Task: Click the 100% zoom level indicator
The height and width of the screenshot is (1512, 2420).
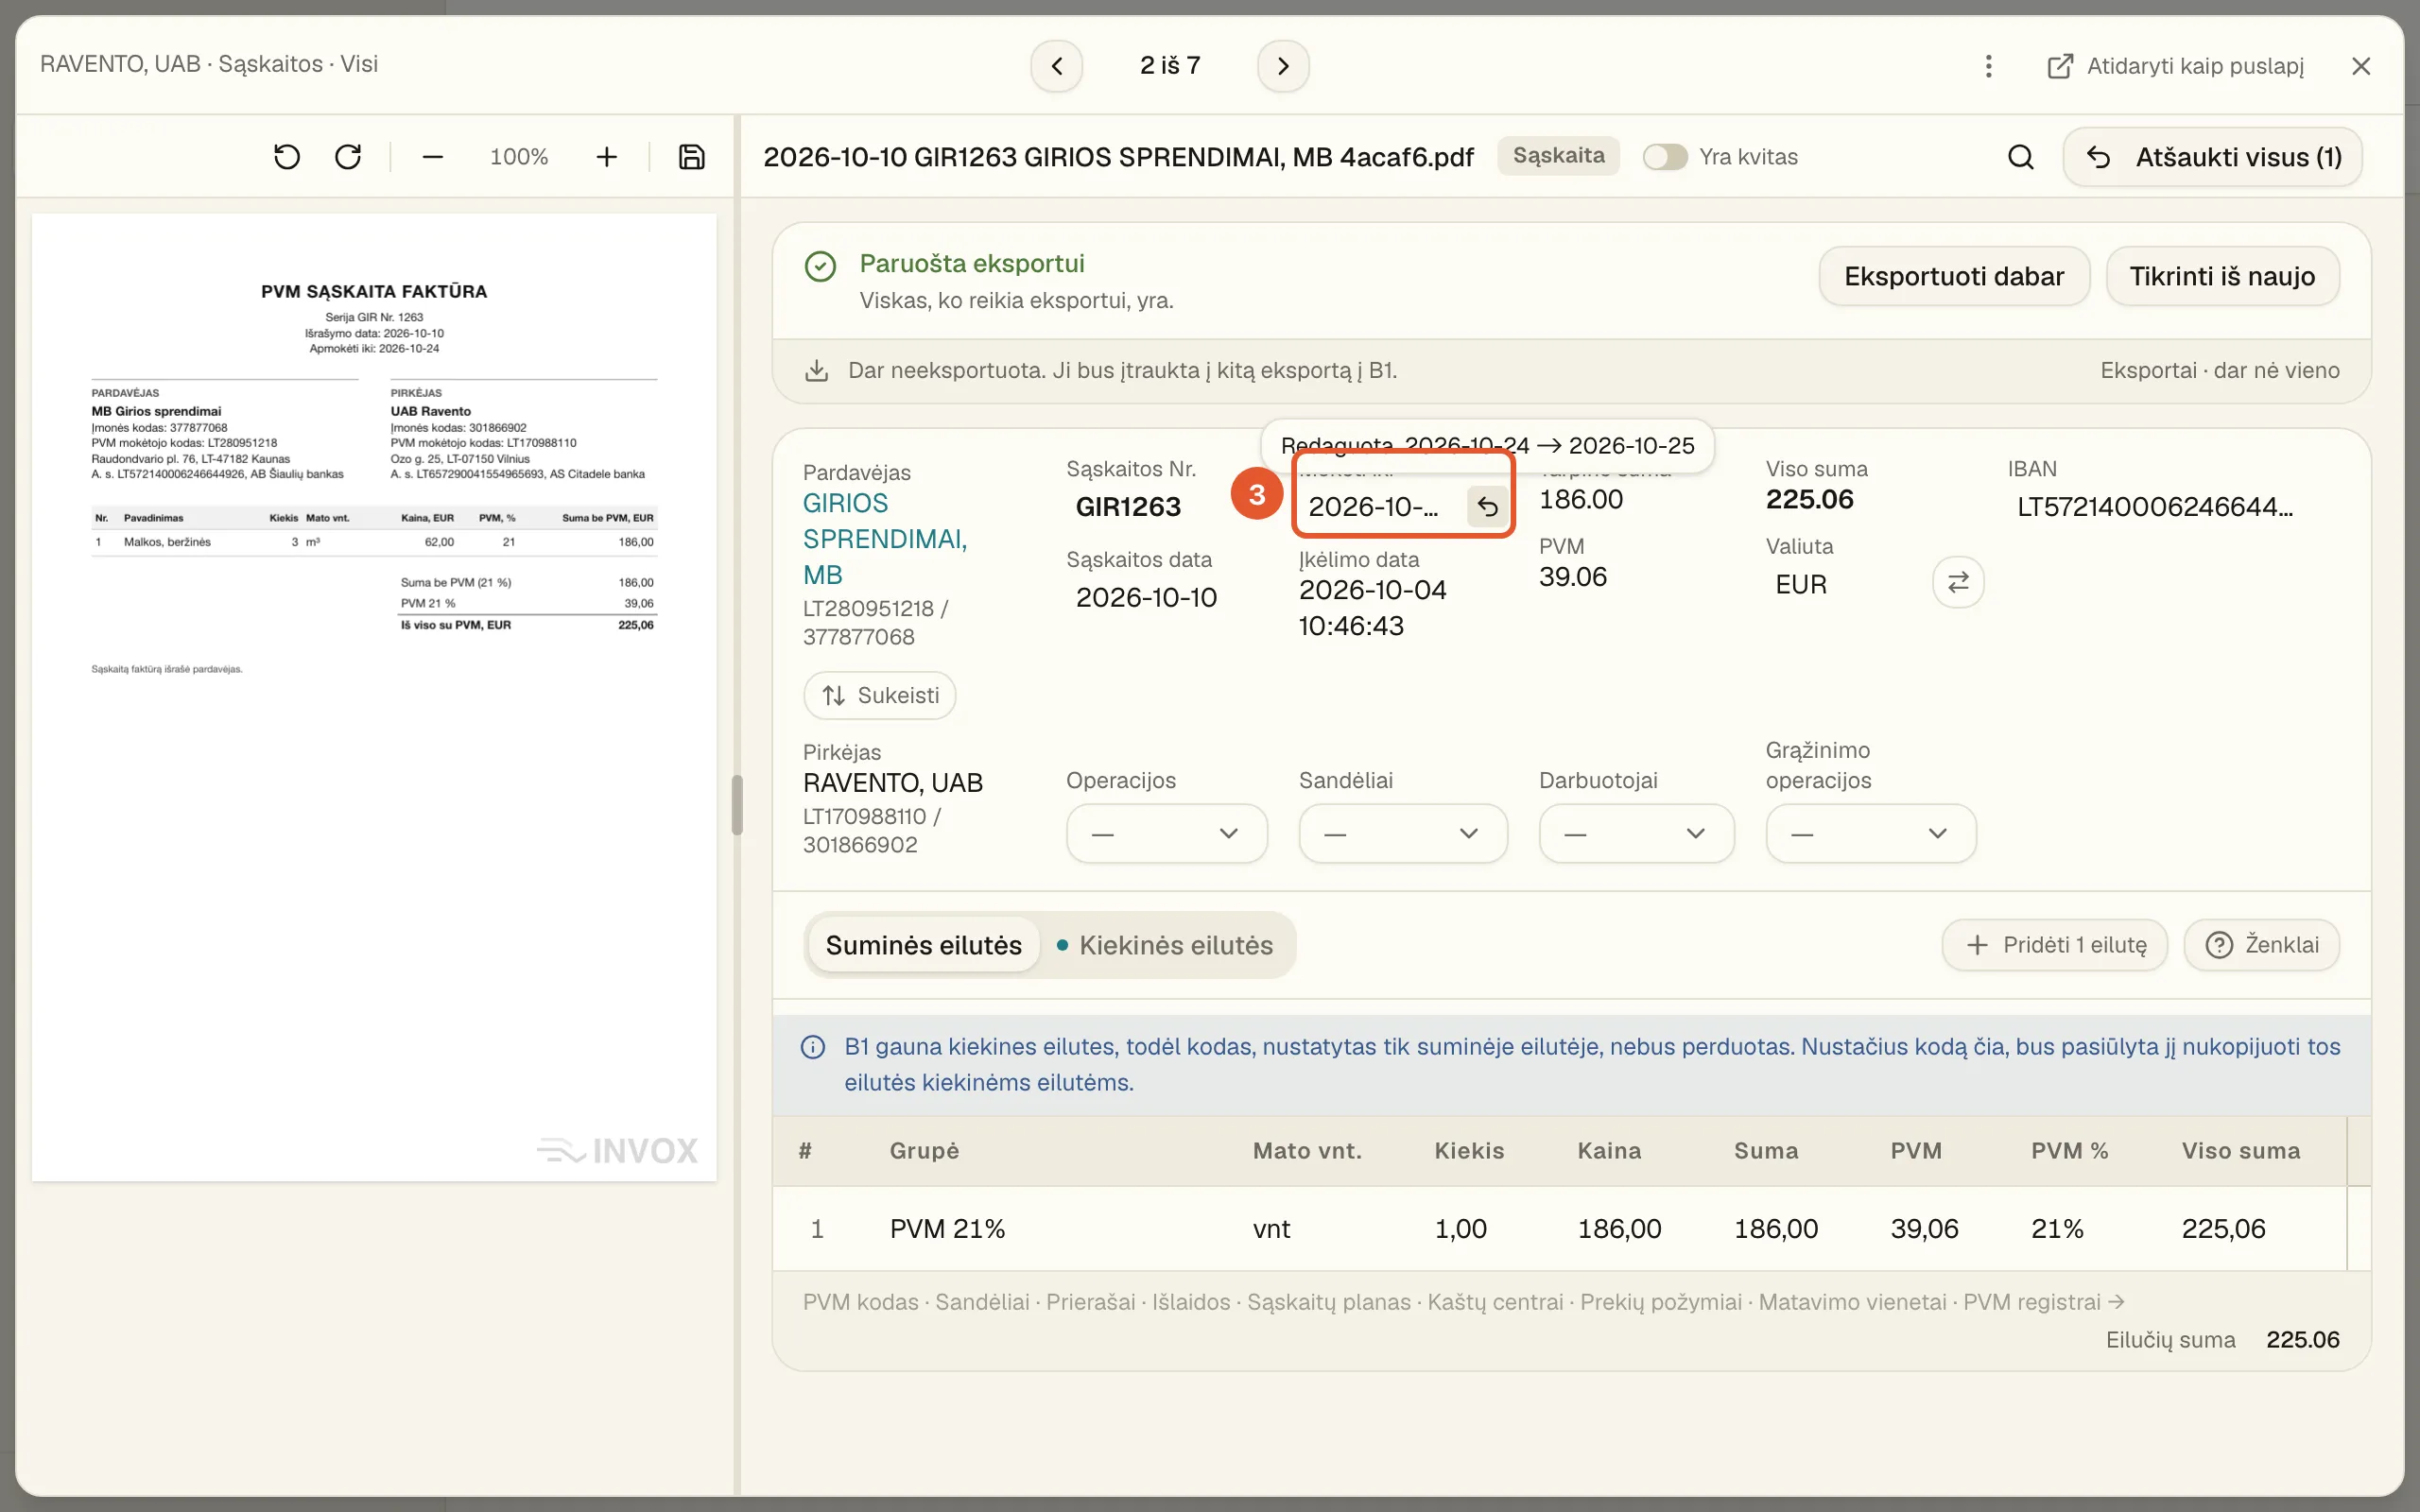Action: pos(519,157)
